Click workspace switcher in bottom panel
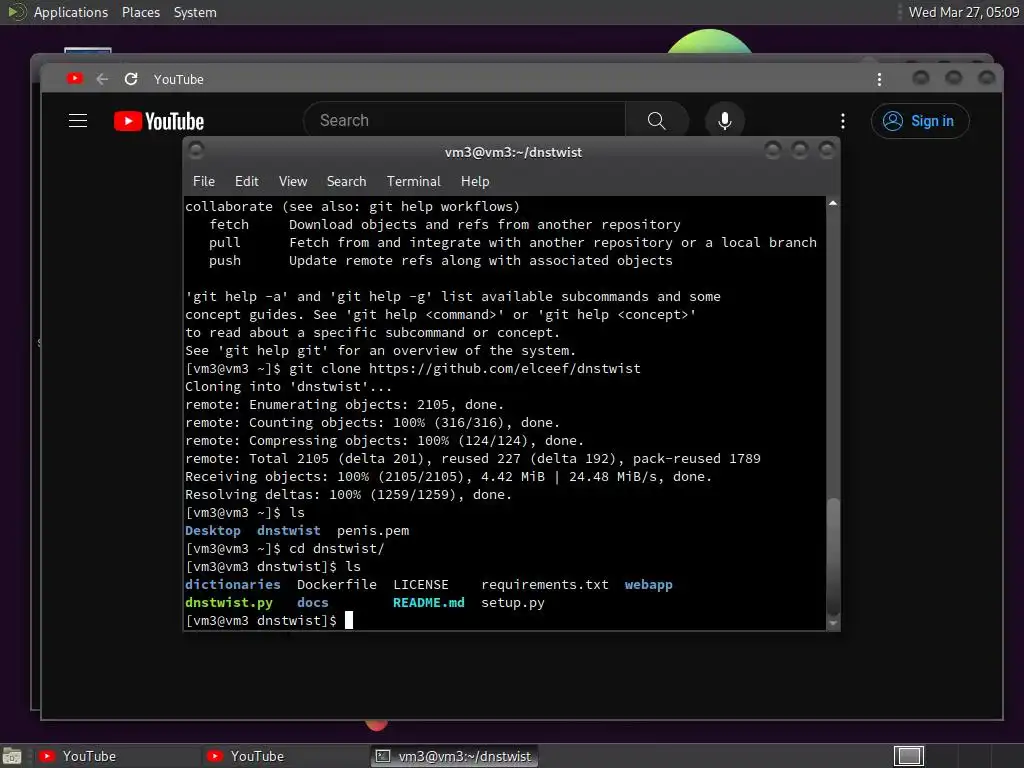 (908, 756)
